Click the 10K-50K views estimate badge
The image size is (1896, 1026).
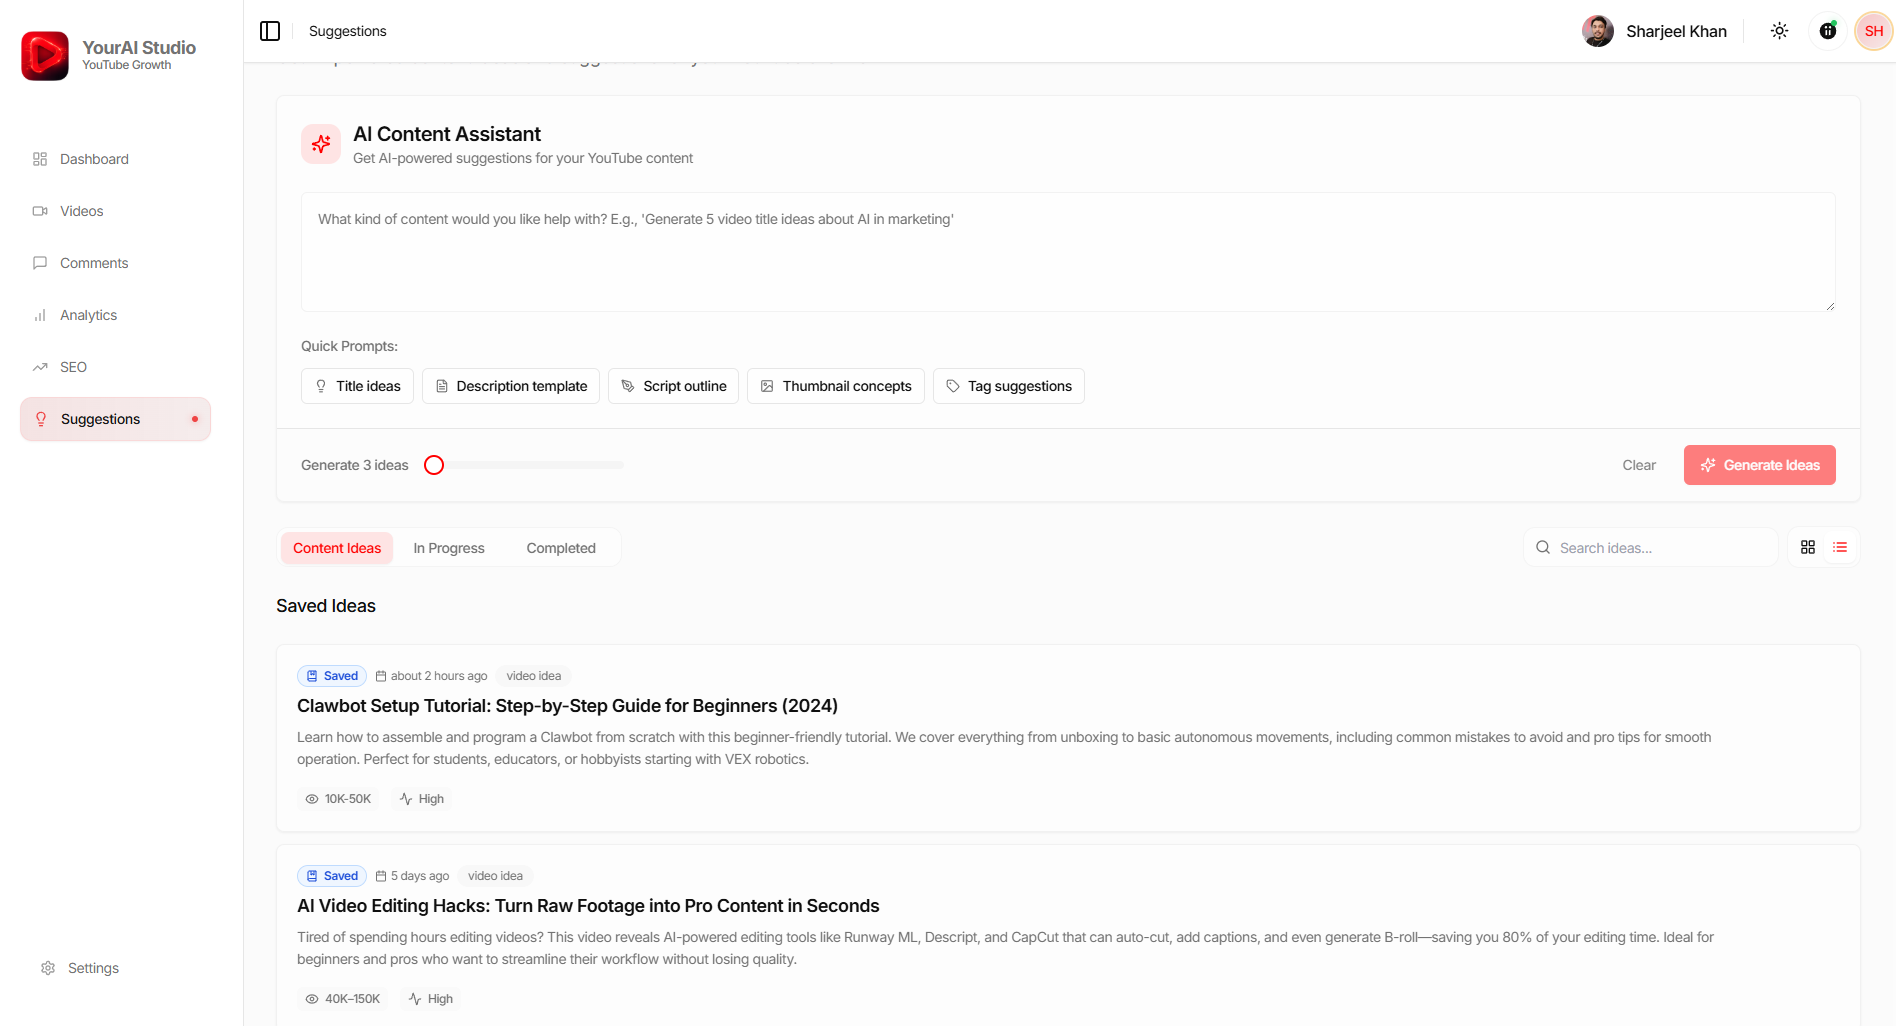tap(338, 799)
